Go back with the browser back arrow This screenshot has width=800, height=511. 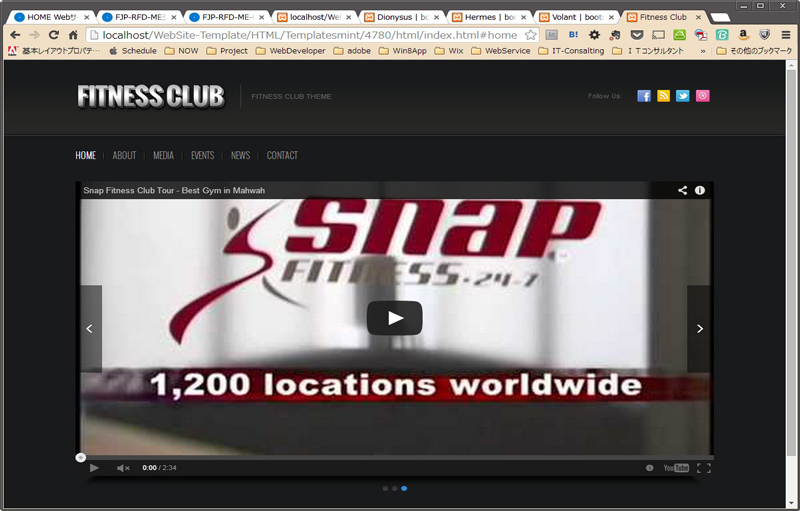pyautogui.click(x=15, y=35)
